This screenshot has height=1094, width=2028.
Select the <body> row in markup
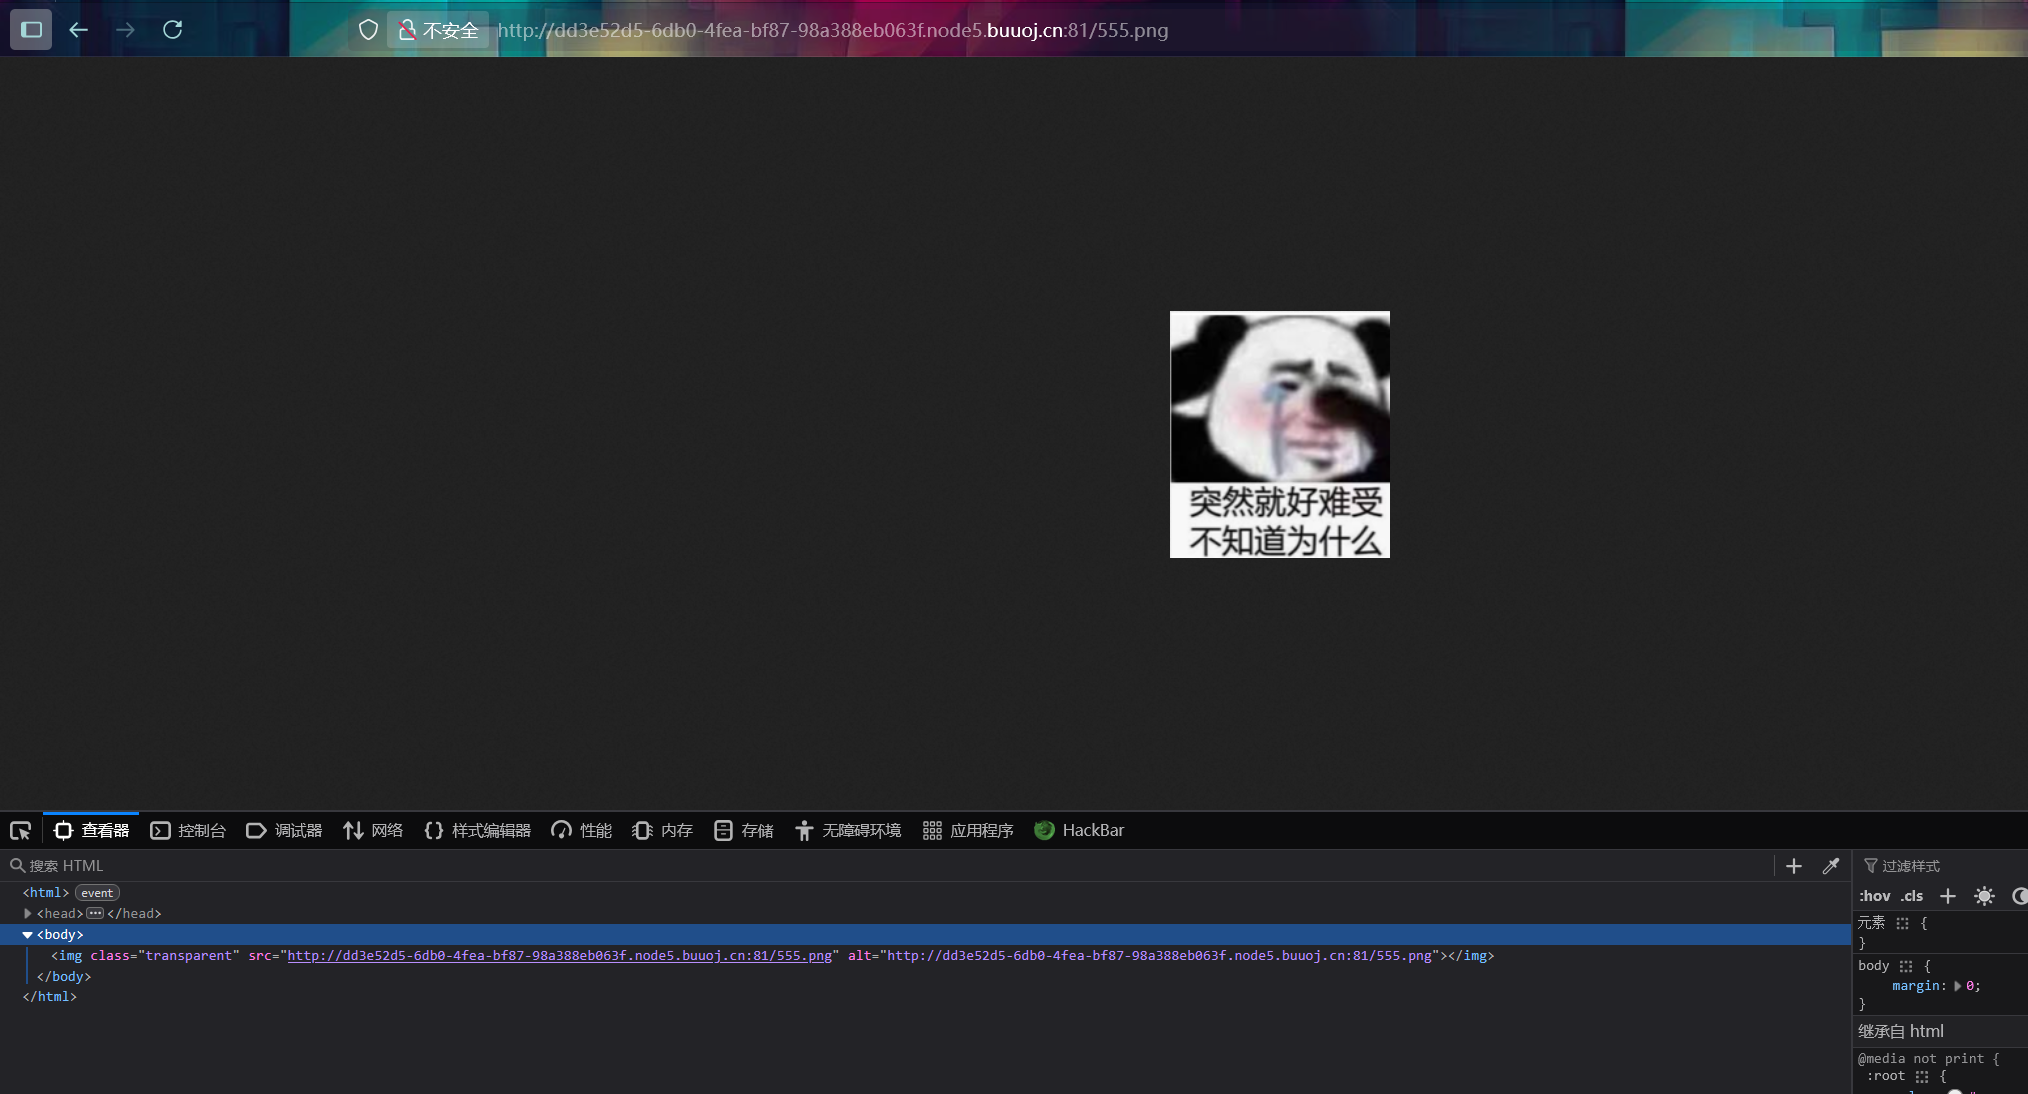point(925,935)
